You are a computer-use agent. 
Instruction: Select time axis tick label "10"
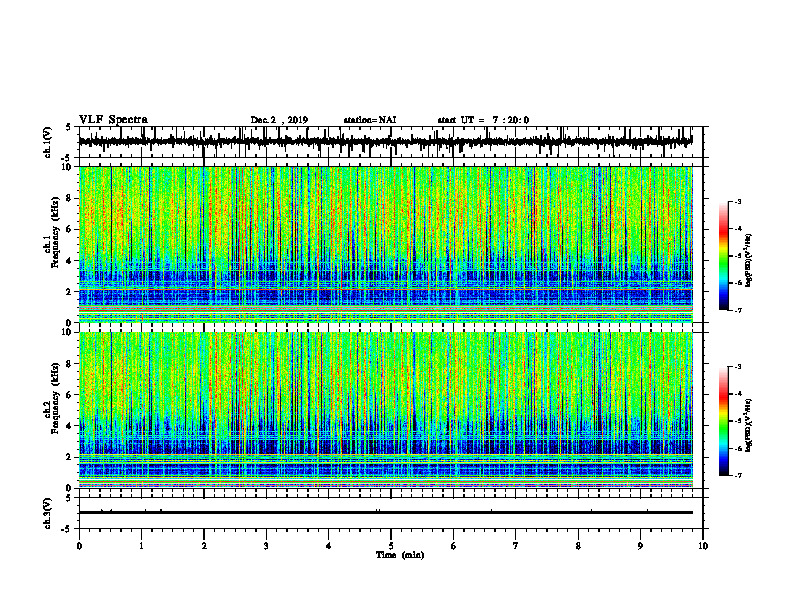tap(703, 546)
